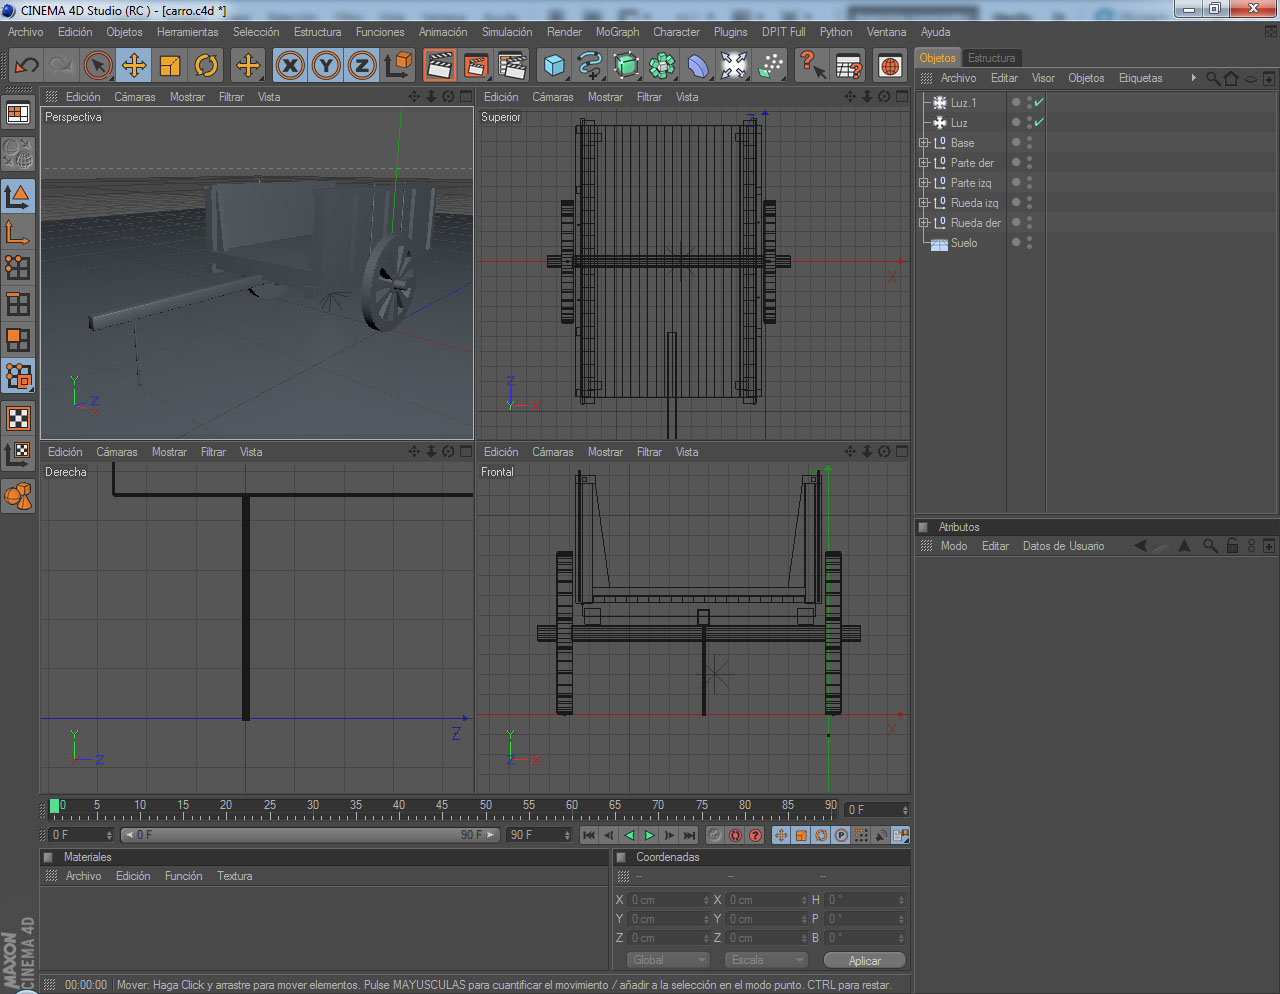Open the spline drawing tool
The image size is (1280, 994).
click(590, 66)
